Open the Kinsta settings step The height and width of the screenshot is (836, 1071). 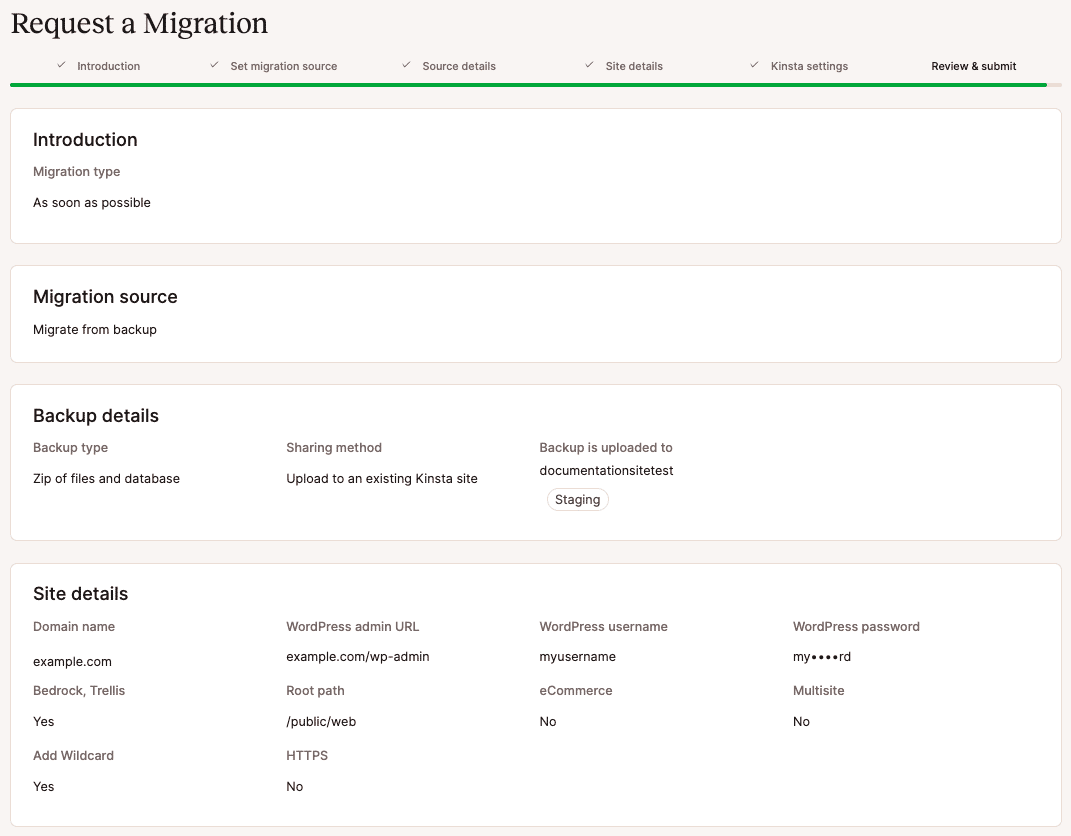tap(809, 66)
